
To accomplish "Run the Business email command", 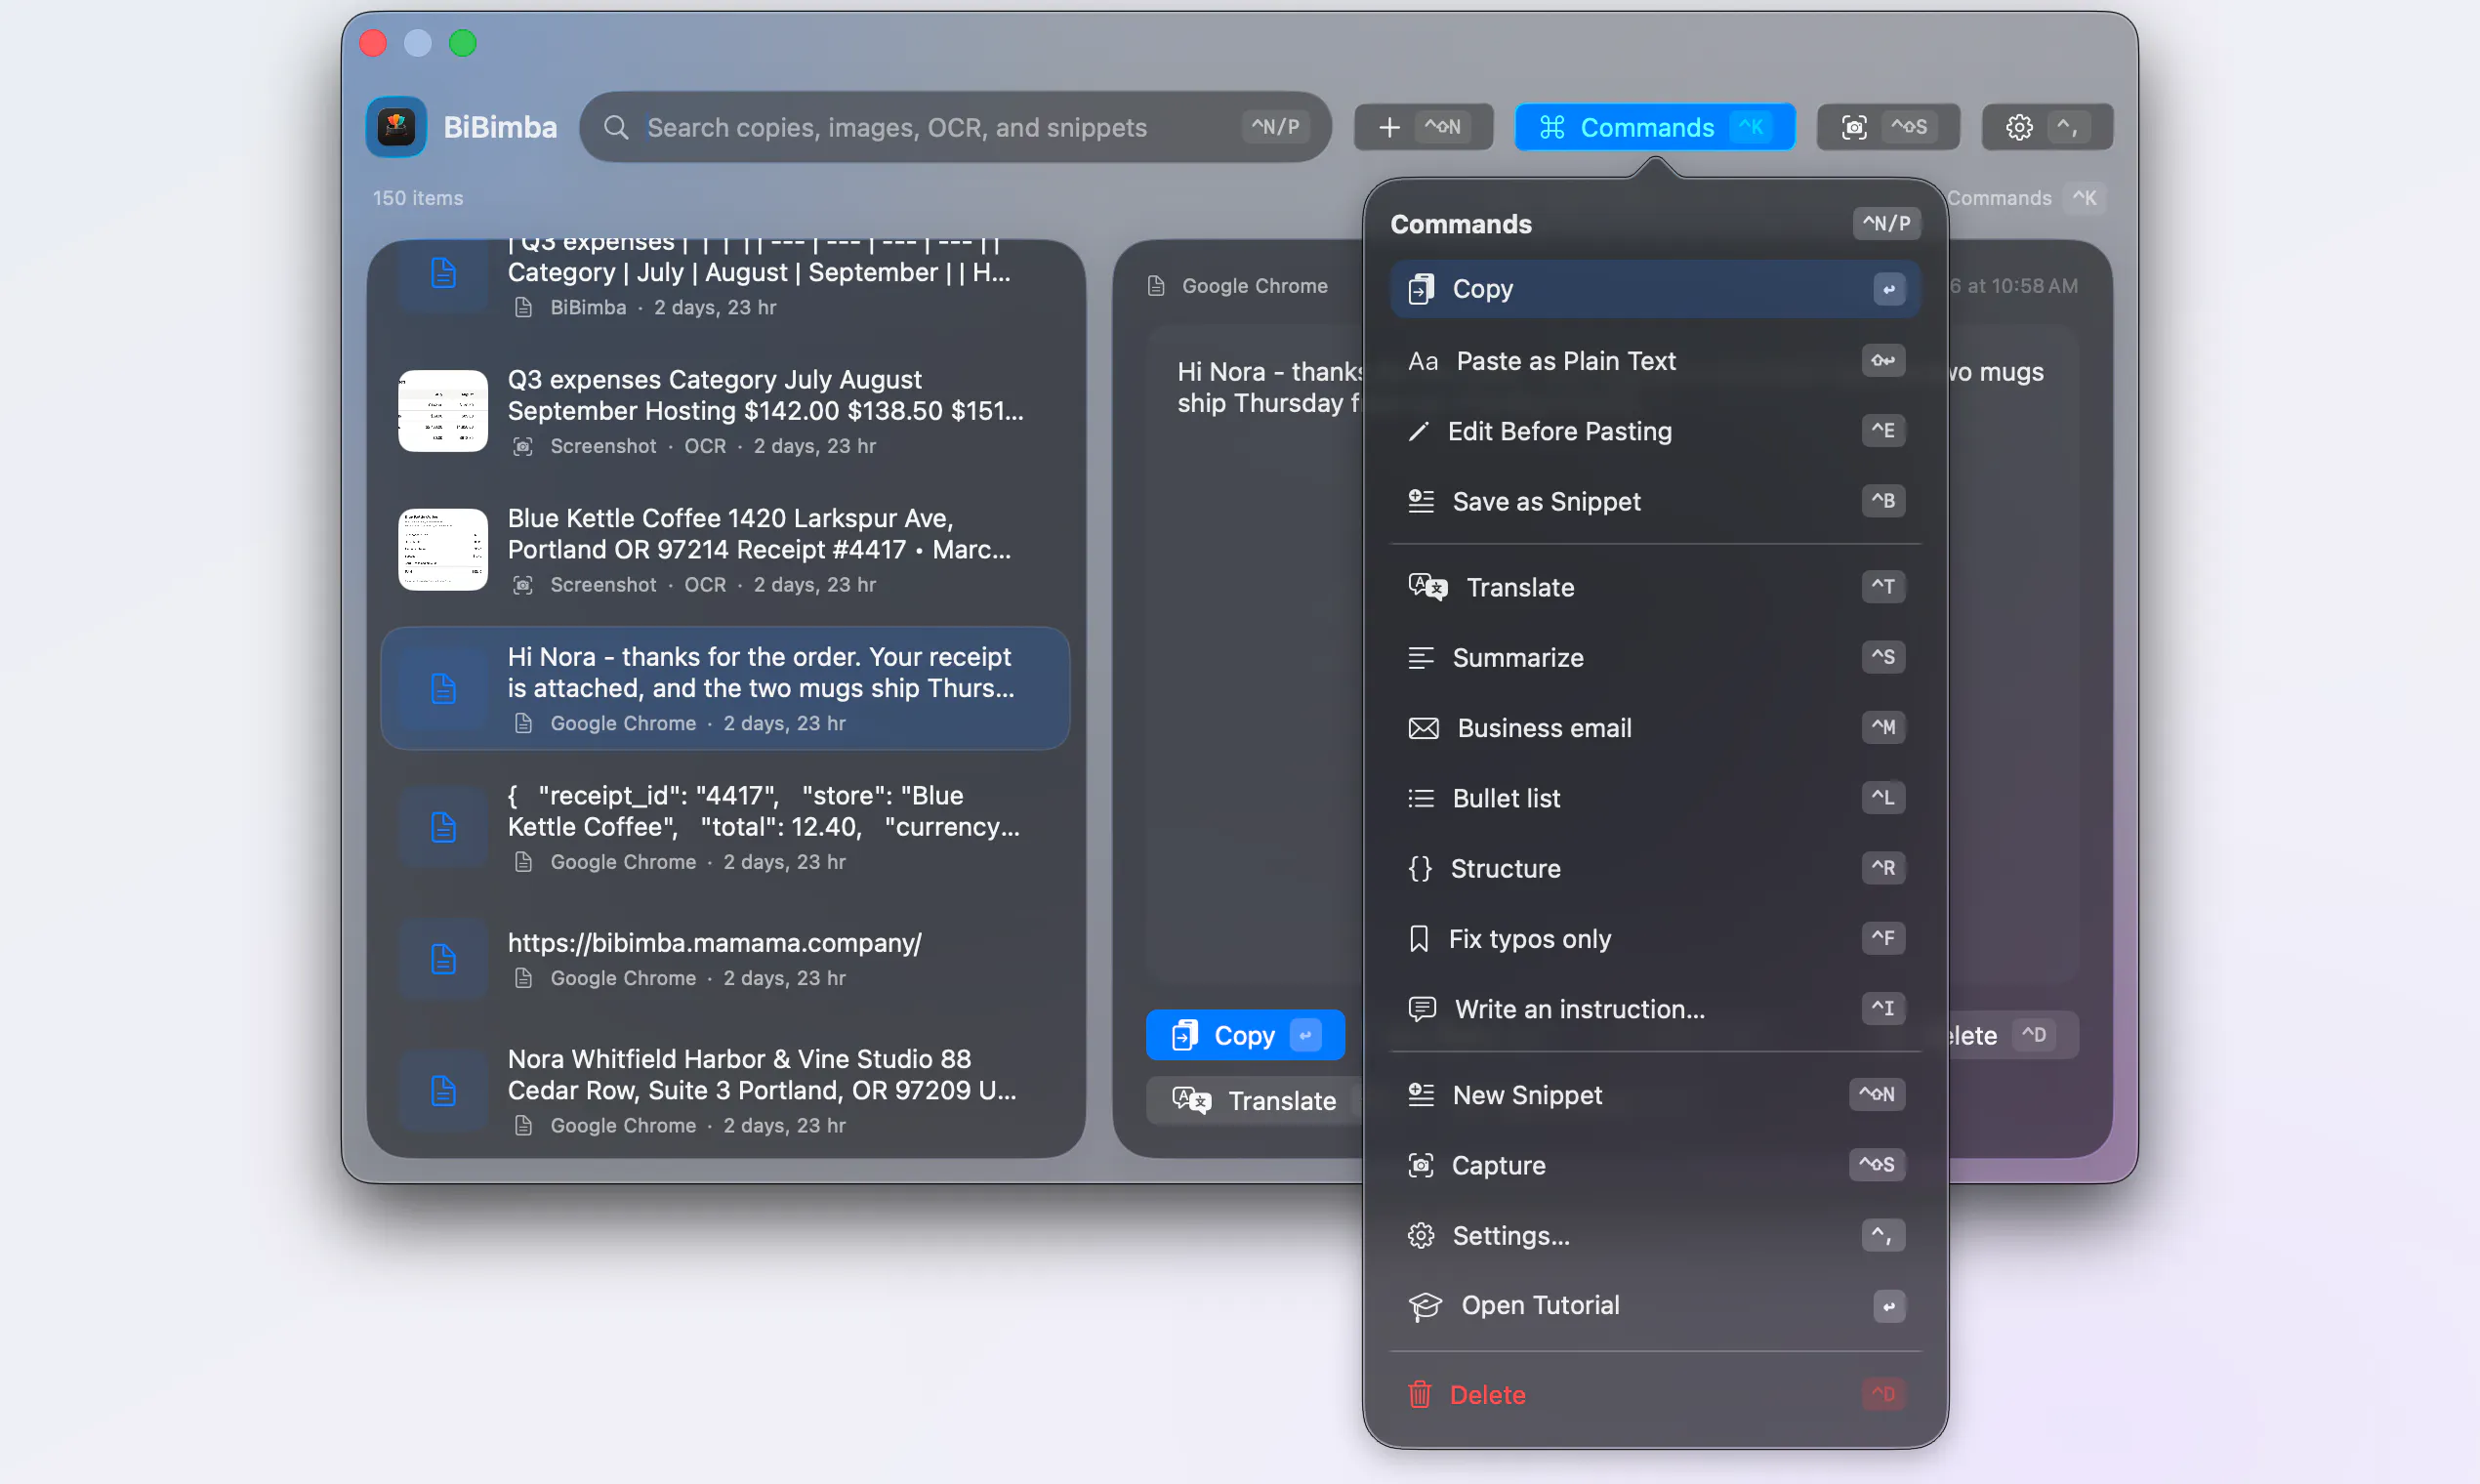I will [x=1655, y=728].
